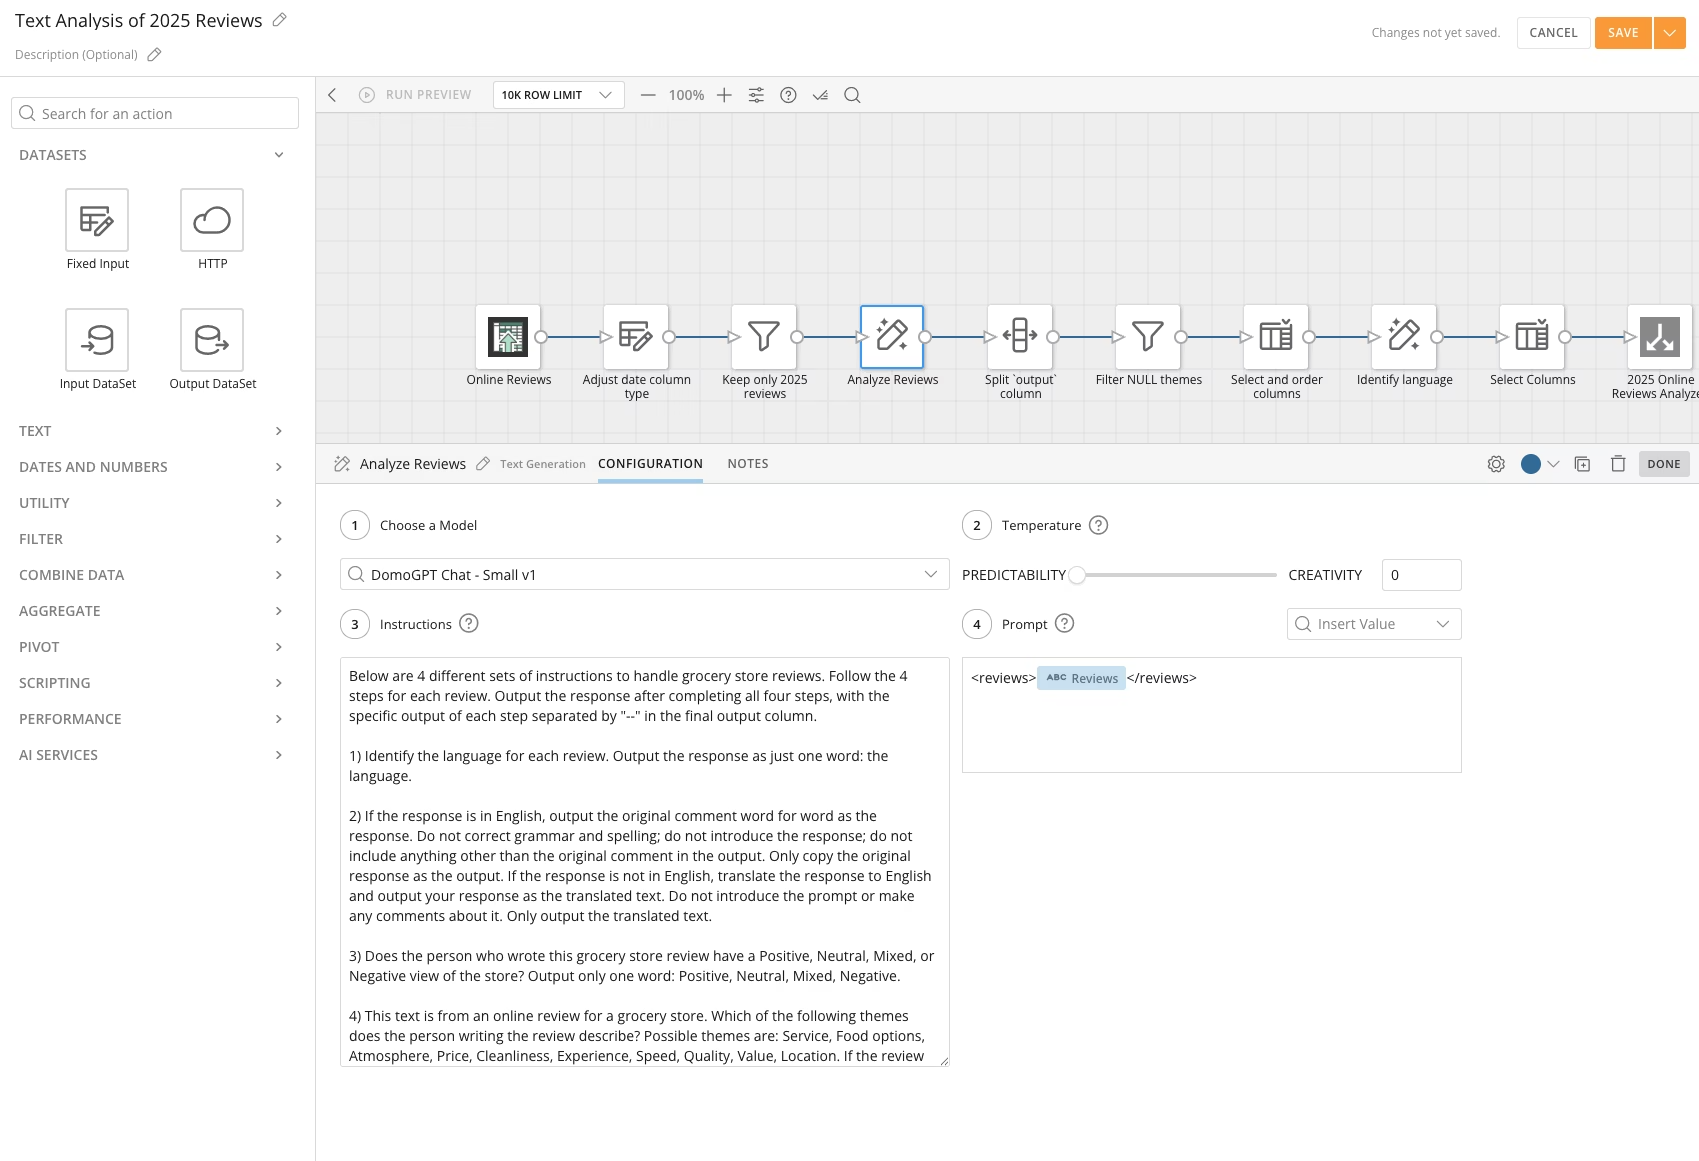Expand the COMBINE DATA section
The width and height of the screenshot is (1699, 1161).
coord(279,575)
